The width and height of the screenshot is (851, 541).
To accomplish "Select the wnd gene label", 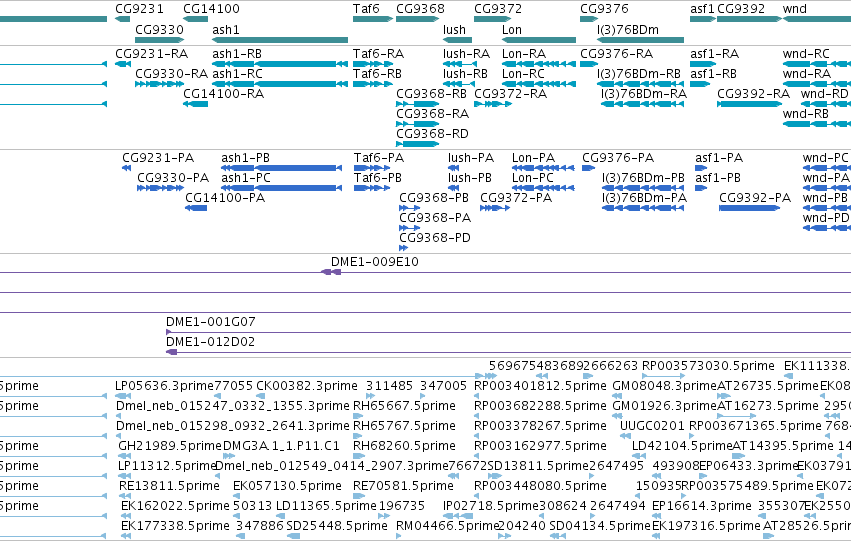I will [x=795, y=9].
